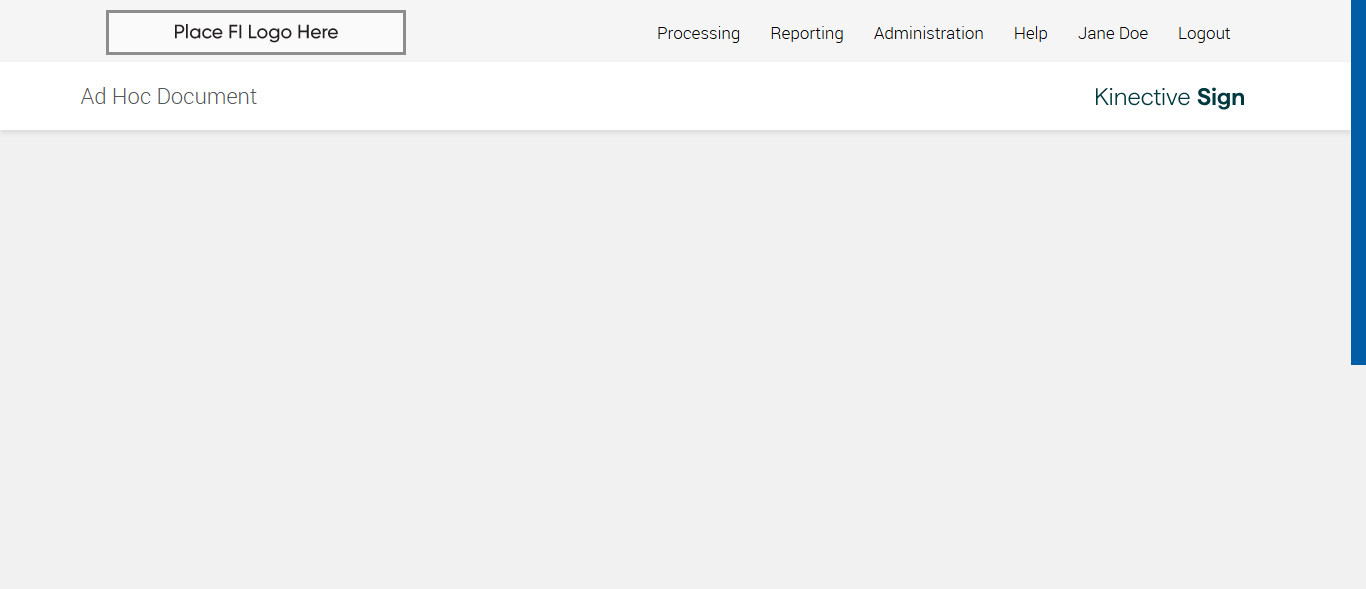The height and width of the screenshot is (589, 1366).
Task: Click the empty gray content area
Action: (x=675, y=360)
